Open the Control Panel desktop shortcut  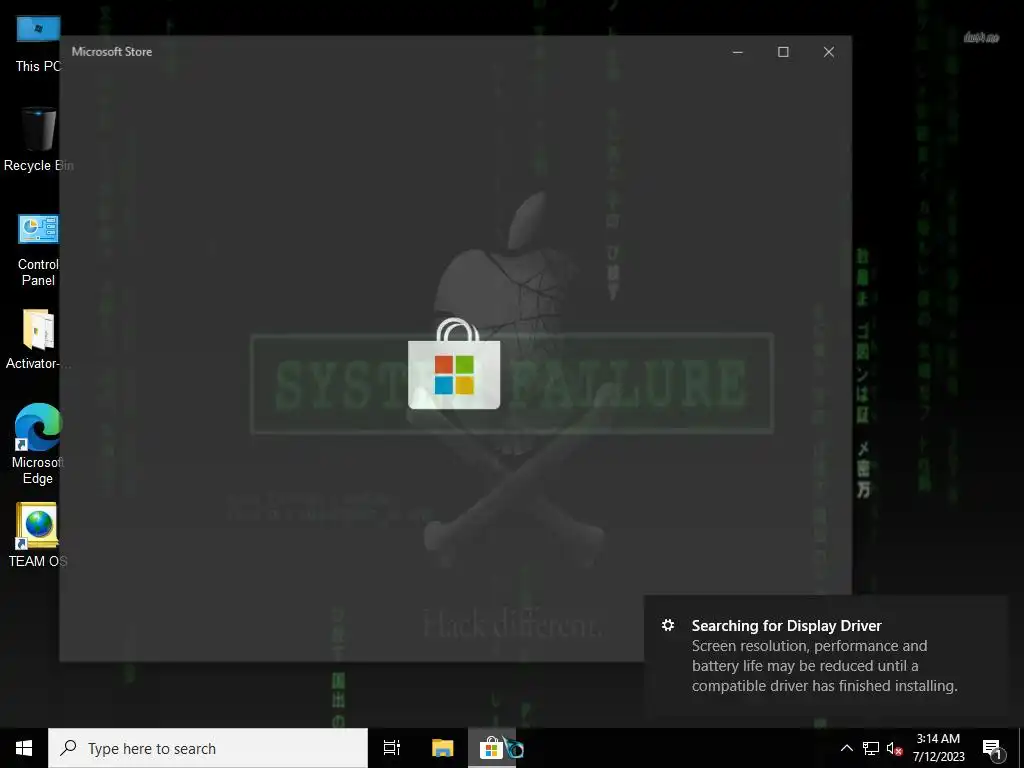[38, 250]
